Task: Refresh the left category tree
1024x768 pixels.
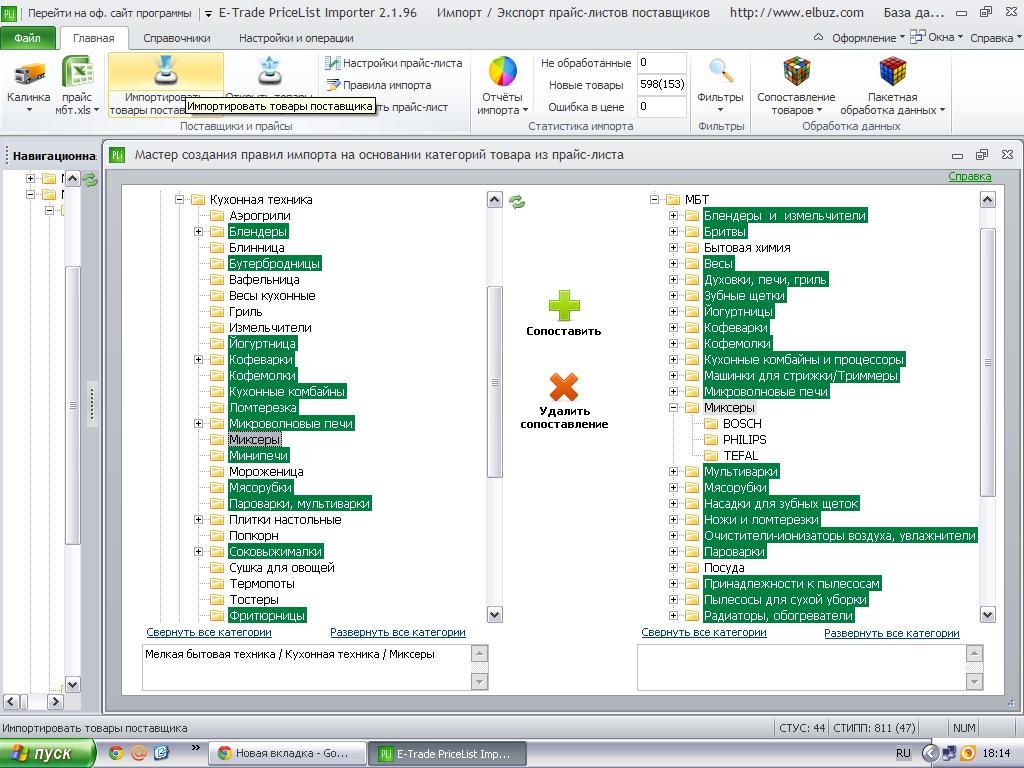Action: [517, 202]
